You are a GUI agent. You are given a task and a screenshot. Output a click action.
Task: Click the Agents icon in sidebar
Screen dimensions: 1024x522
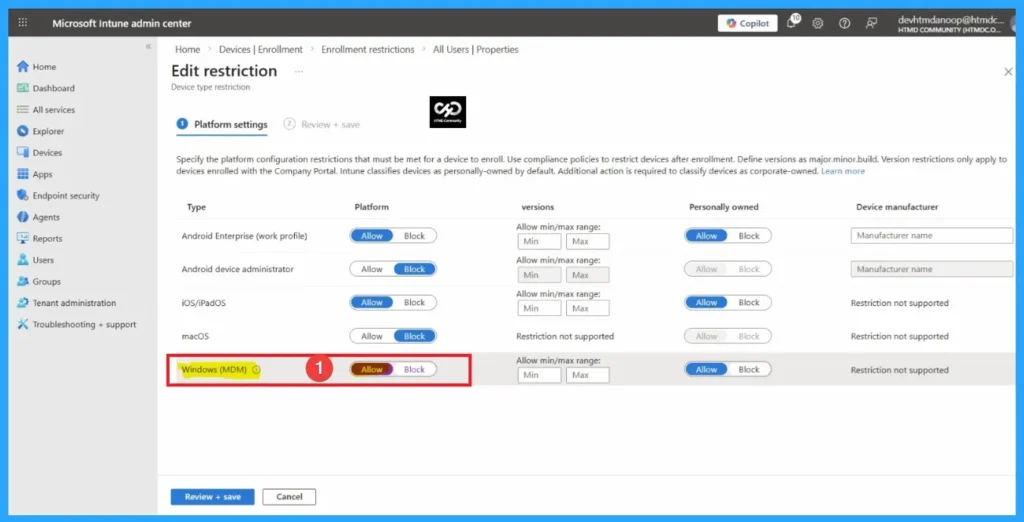coord(23,217)
